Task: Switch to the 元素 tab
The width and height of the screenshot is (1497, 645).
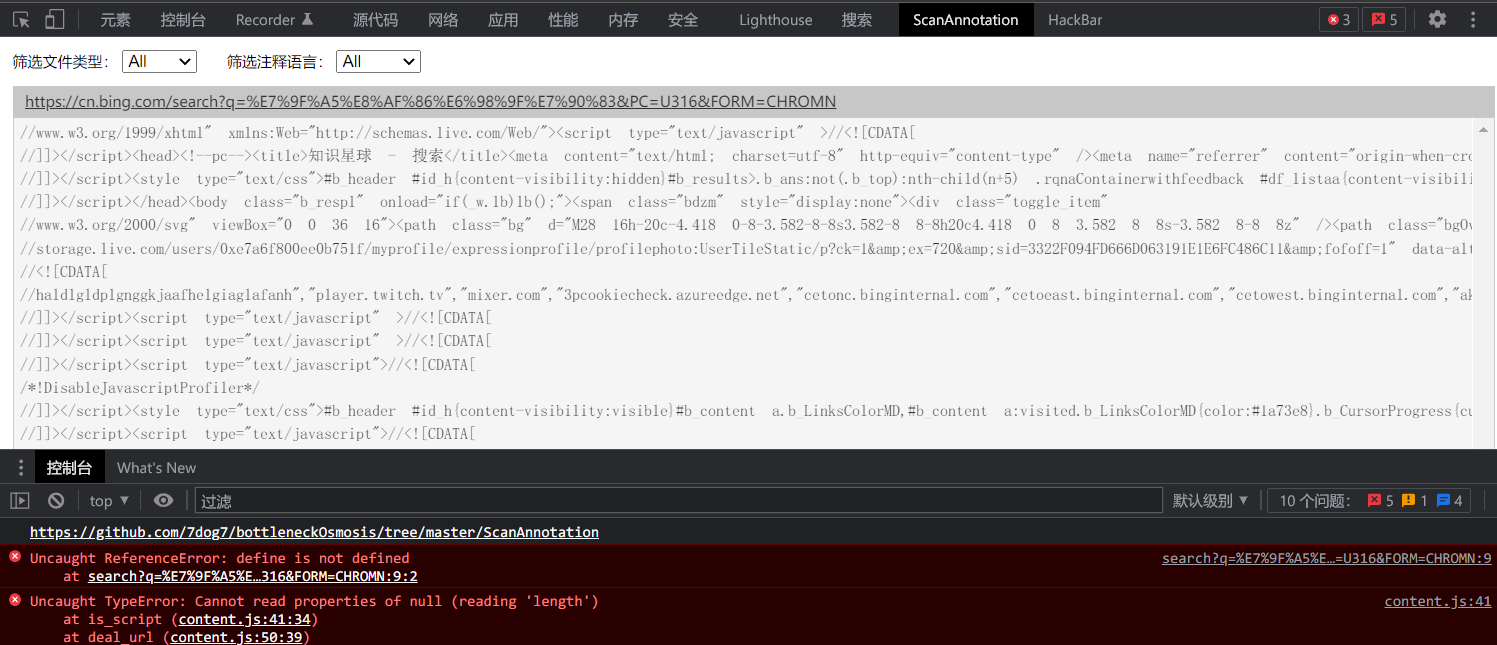Action: pos(115,20)
